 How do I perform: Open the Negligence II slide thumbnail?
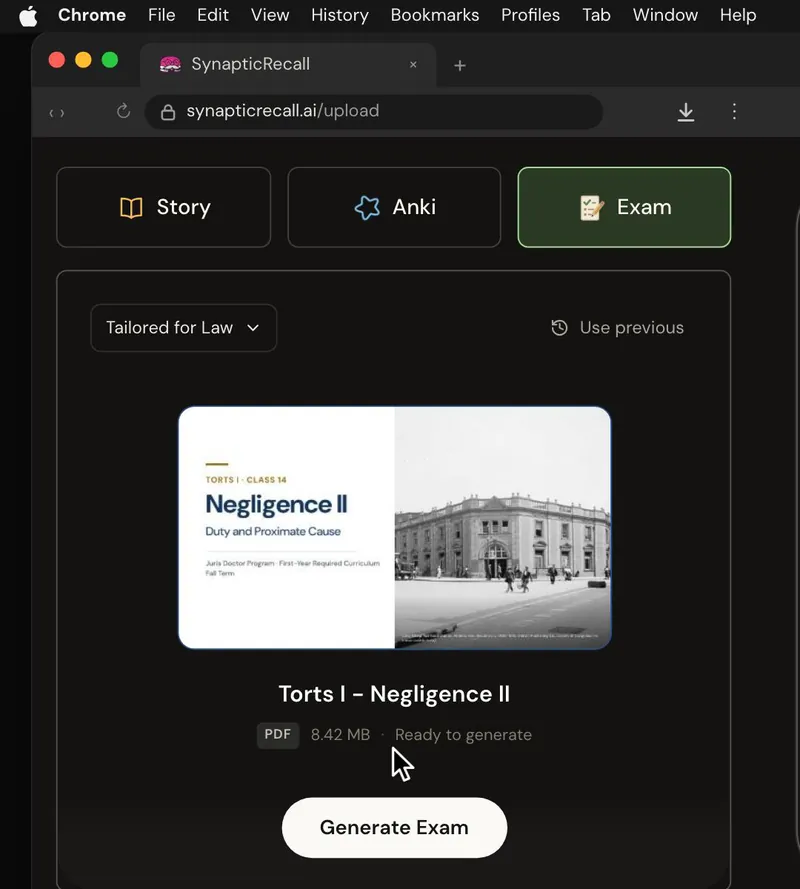(395, 527)
